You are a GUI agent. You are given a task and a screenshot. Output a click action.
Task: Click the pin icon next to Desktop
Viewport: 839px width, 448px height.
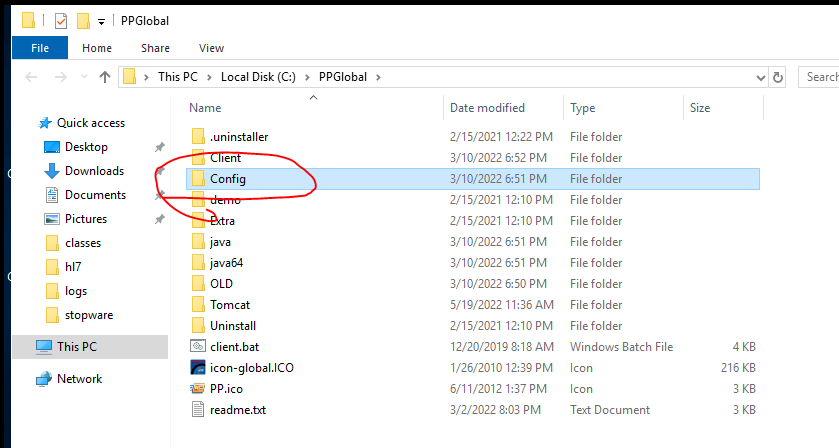[x=159, y=147]
